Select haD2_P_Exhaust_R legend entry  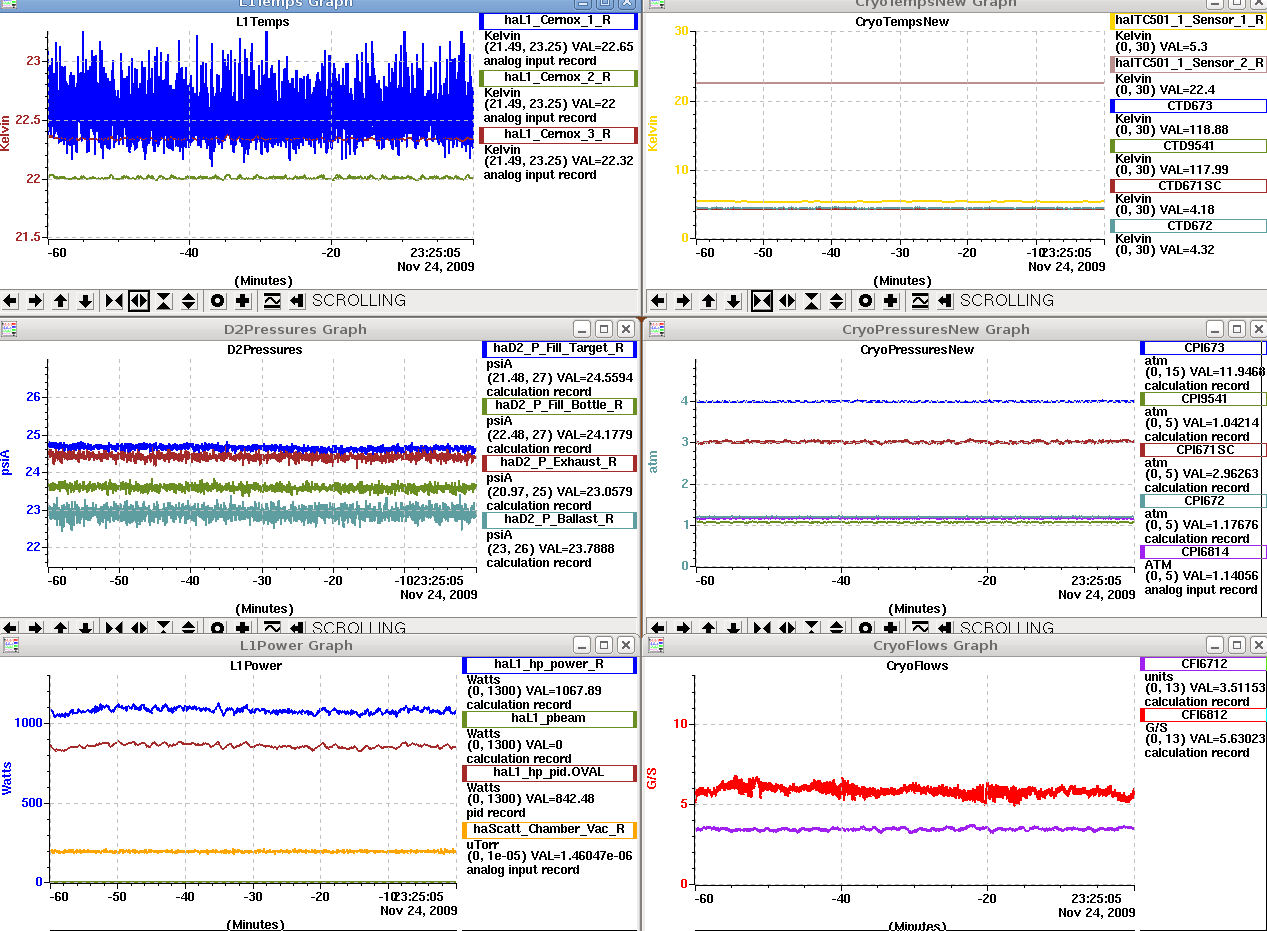pyautogui.click(x=560, y=463)
